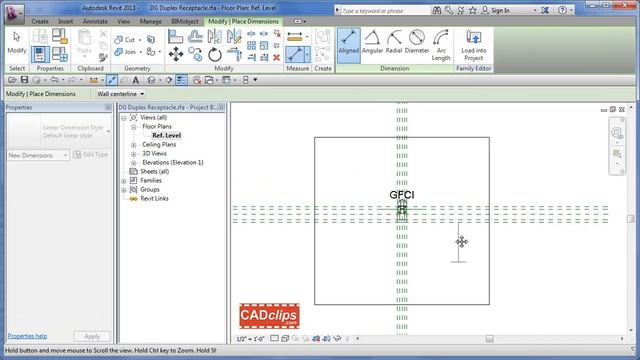Click the Apply button in Properties
The image size is (640, 360).
tap(92, 336)
